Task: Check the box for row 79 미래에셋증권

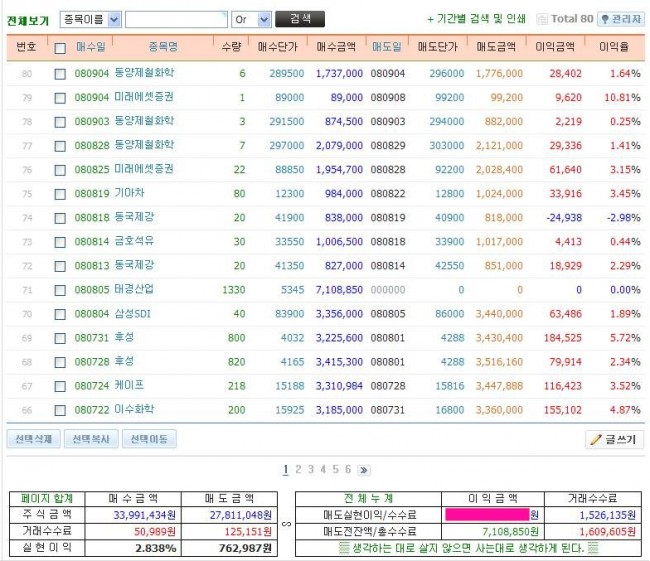Action: point(60,98)
